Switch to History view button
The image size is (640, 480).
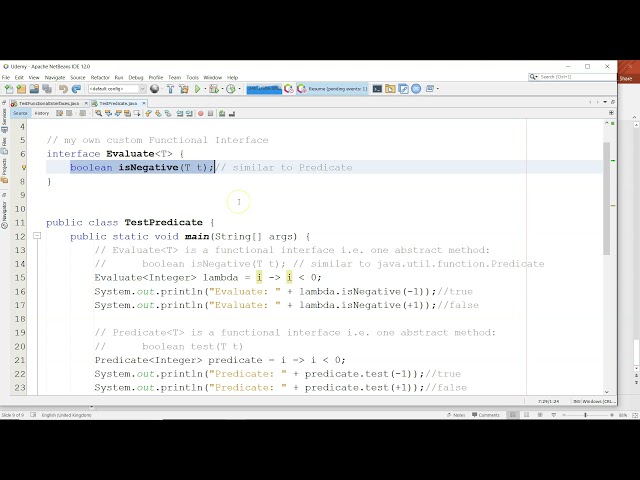42,113
